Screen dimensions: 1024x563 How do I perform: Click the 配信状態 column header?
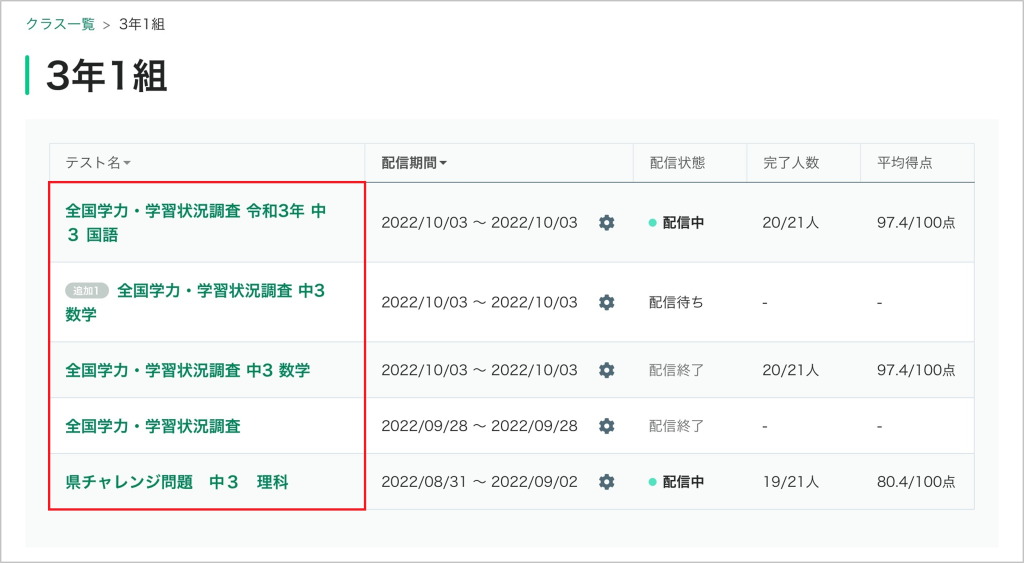677,163
